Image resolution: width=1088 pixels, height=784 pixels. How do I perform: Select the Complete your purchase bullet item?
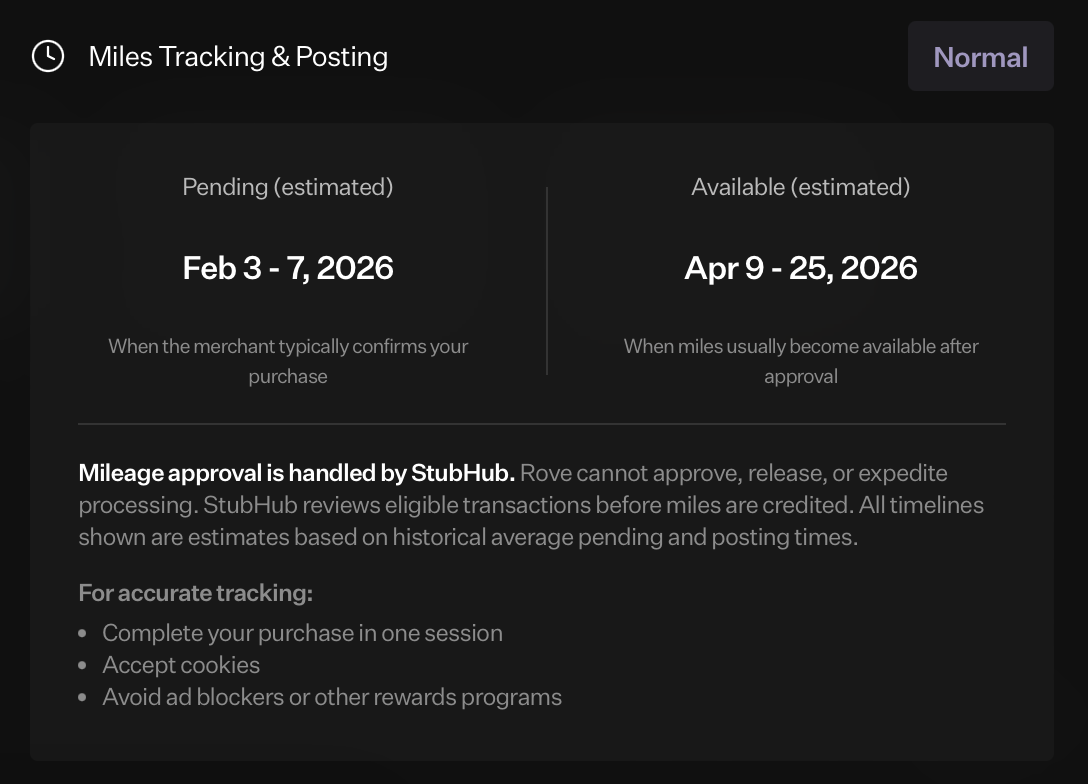pos(302,632)
